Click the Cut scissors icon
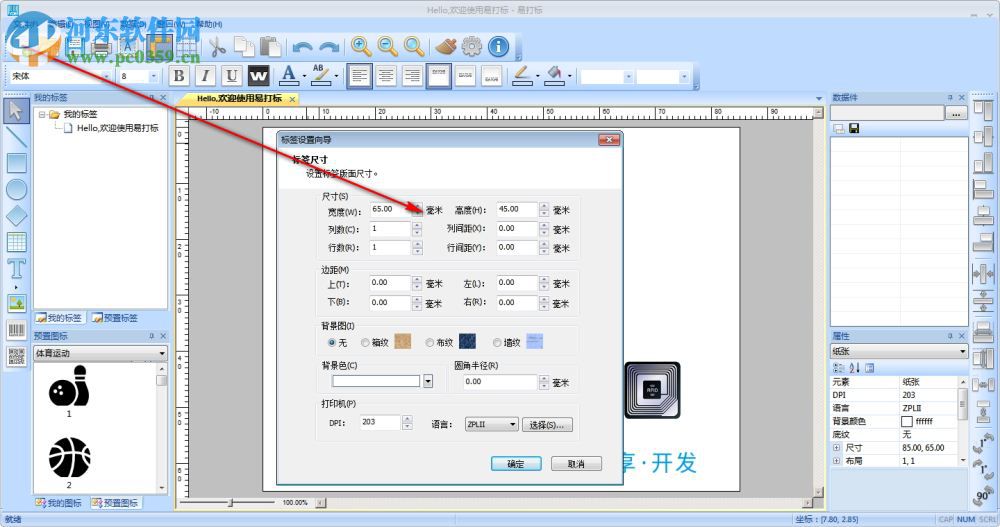This screenshot has height=527, width=1000. pos(217,47)
